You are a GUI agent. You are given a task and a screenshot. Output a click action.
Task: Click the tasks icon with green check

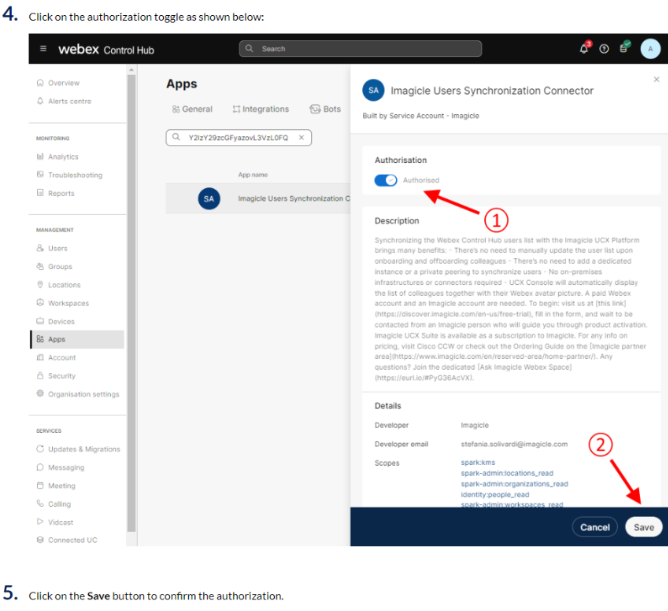[x=625, y=48]
